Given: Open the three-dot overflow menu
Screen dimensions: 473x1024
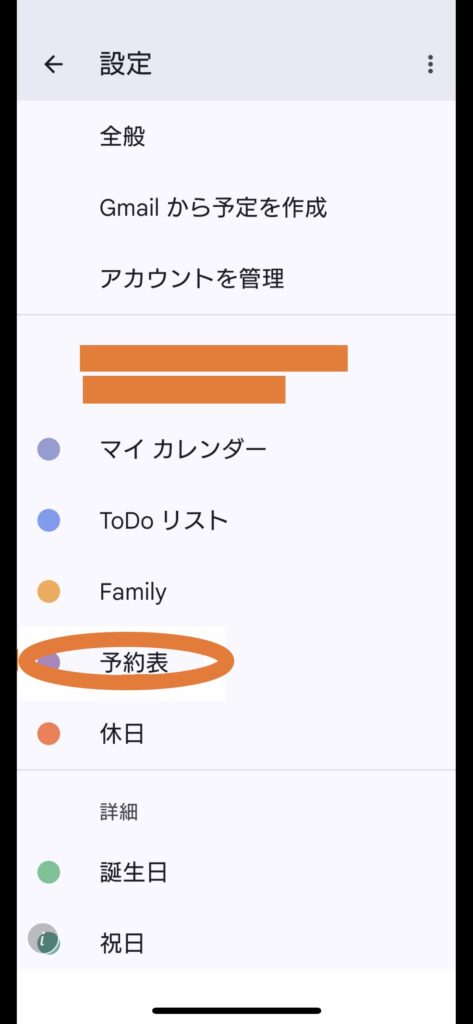Looking at the screenshot, I should click(430, 64).
